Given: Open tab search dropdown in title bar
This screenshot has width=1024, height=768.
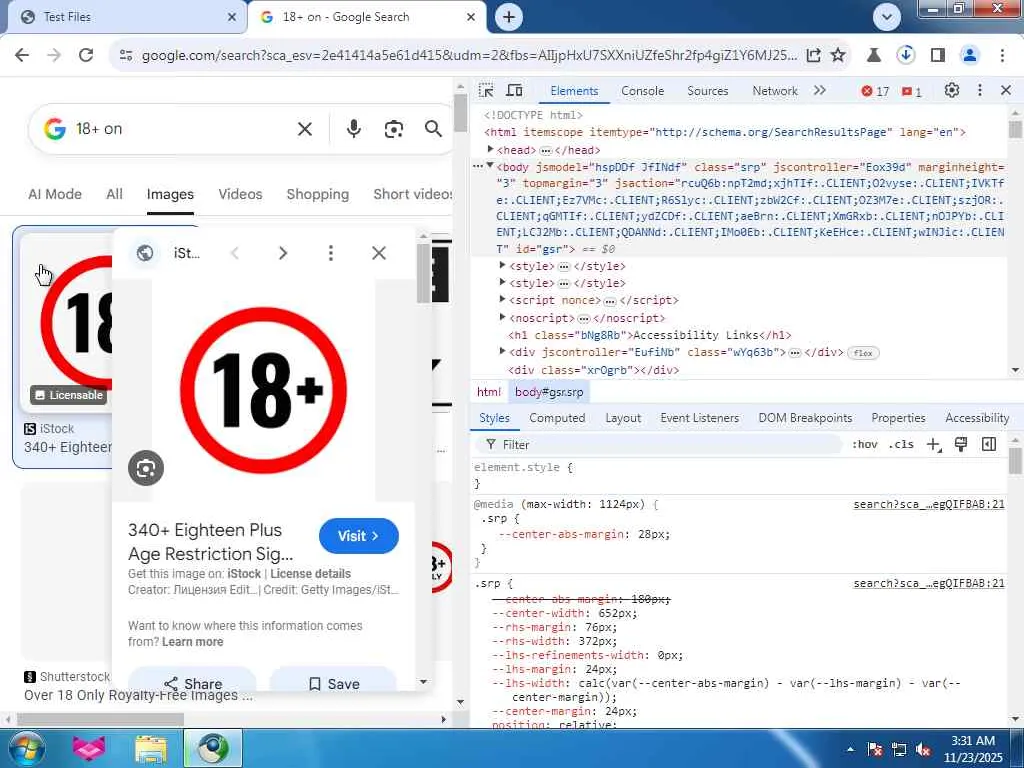Looking at the screenshot, I should click(x=886, y=17).
